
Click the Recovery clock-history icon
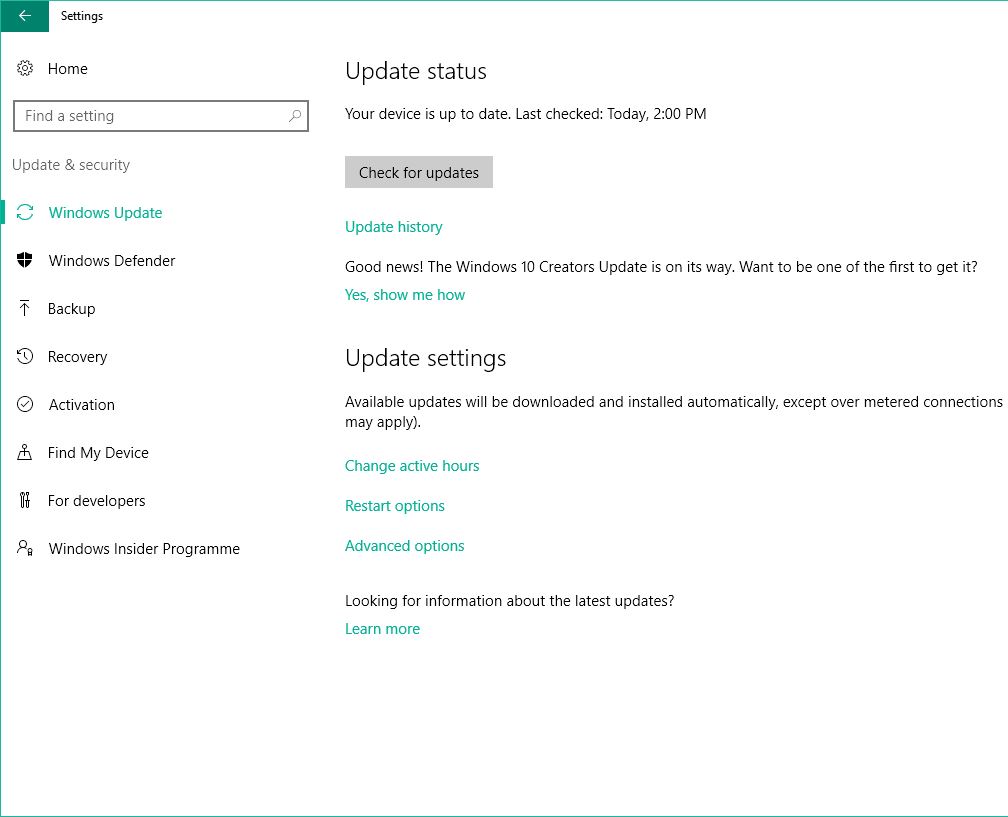tap(24, 356)
